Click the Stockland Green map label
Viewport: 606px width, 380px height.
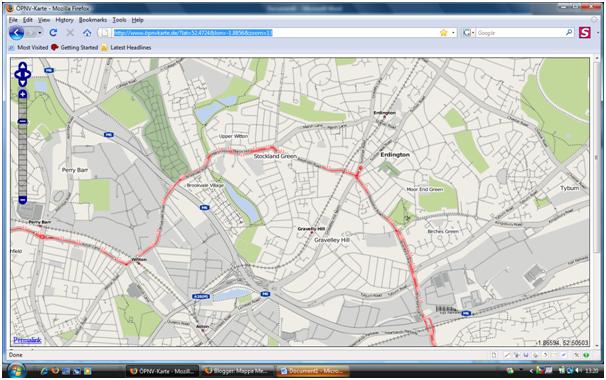click(x=275, y=156)
